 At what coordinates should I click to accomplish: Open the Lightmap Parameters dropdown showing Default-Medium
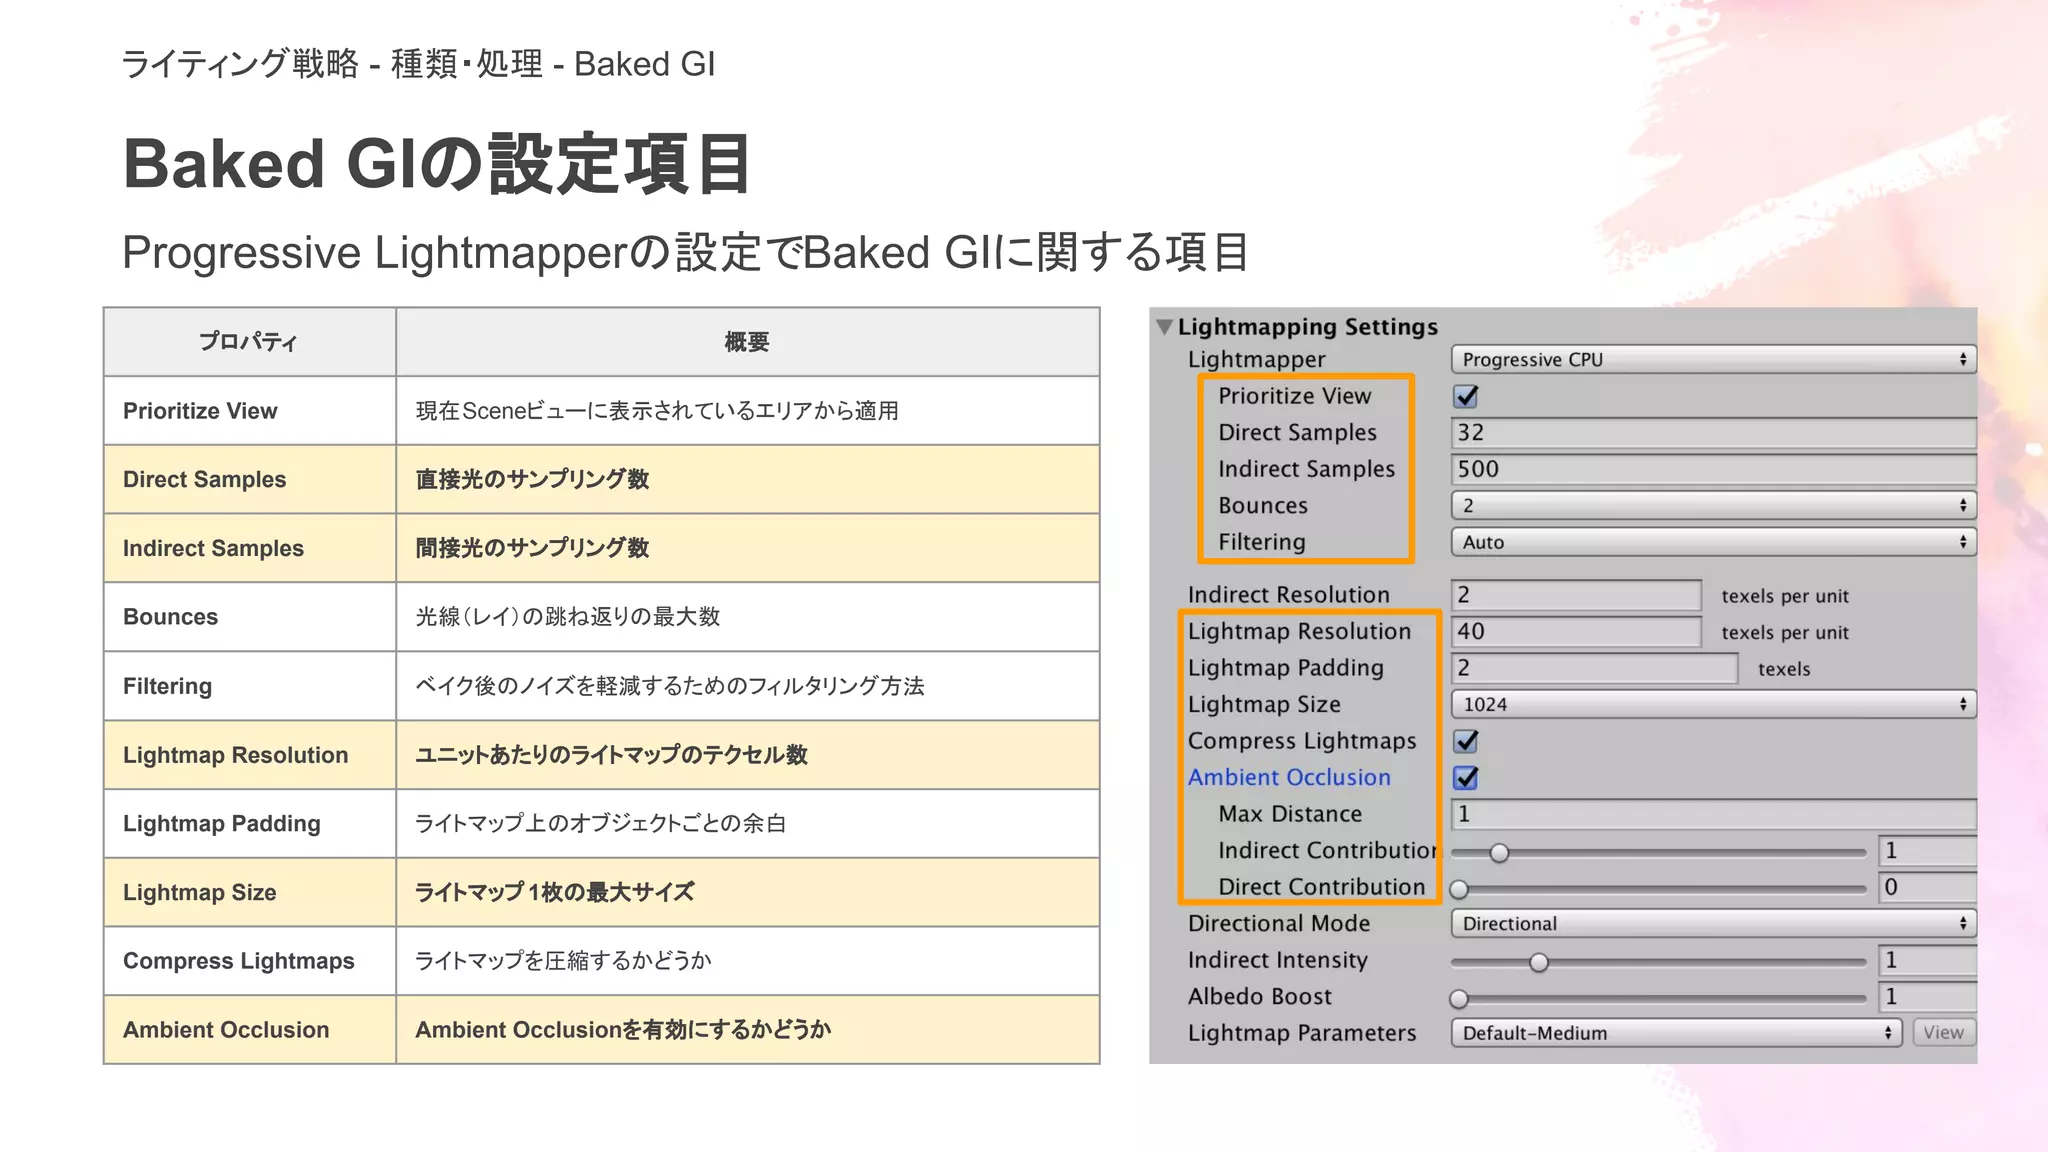coord(1676,1033)
